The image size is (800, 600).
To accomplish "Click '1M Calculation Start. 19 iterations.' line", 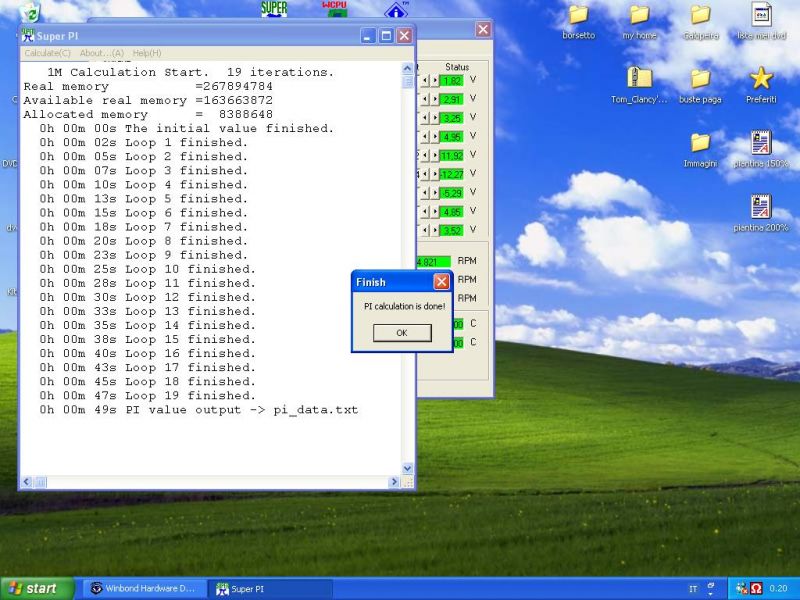I will click(x=190, y=72).
